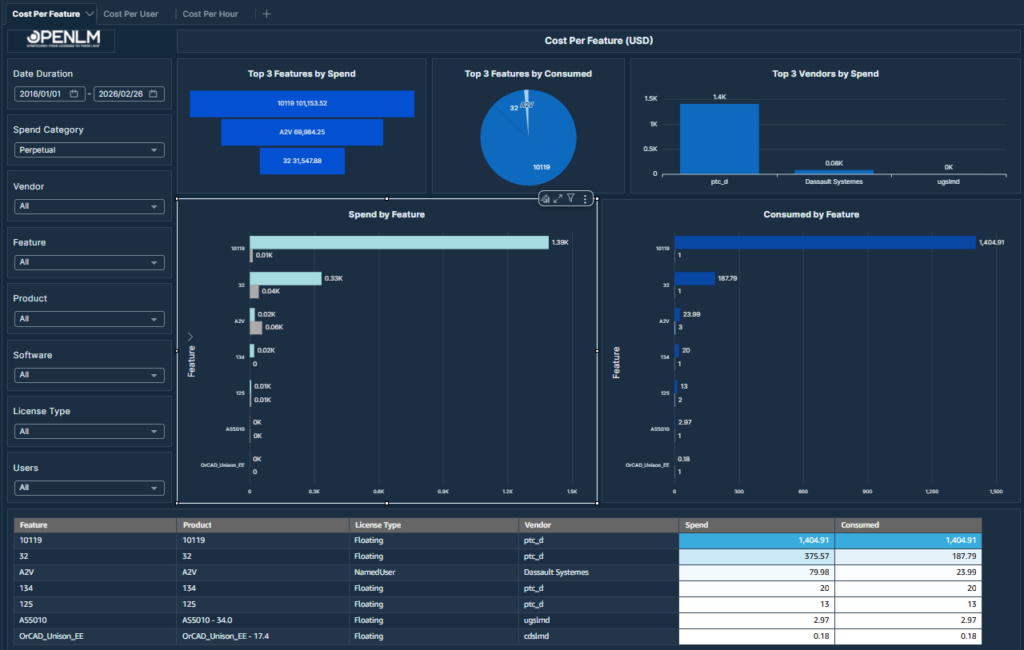Open the Cost Per Feature tab chevron
The height and width of the screenshot is (650, 1024).
click(x=90, y=14)
